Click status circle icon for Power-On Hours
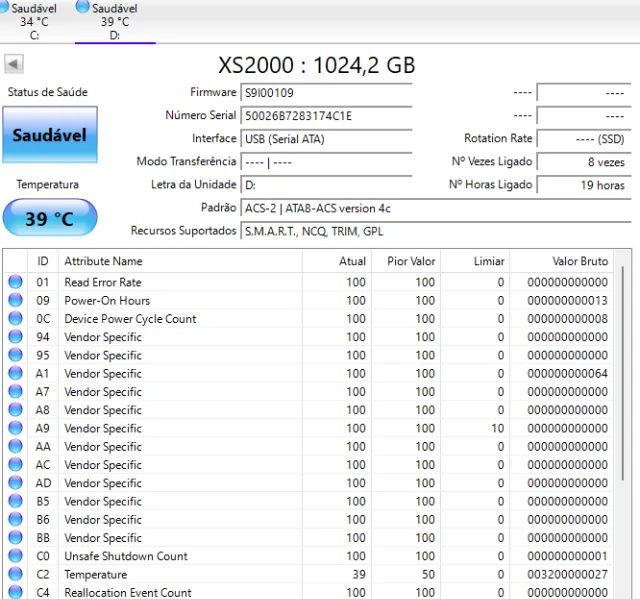640x599 pixels. 16,300
